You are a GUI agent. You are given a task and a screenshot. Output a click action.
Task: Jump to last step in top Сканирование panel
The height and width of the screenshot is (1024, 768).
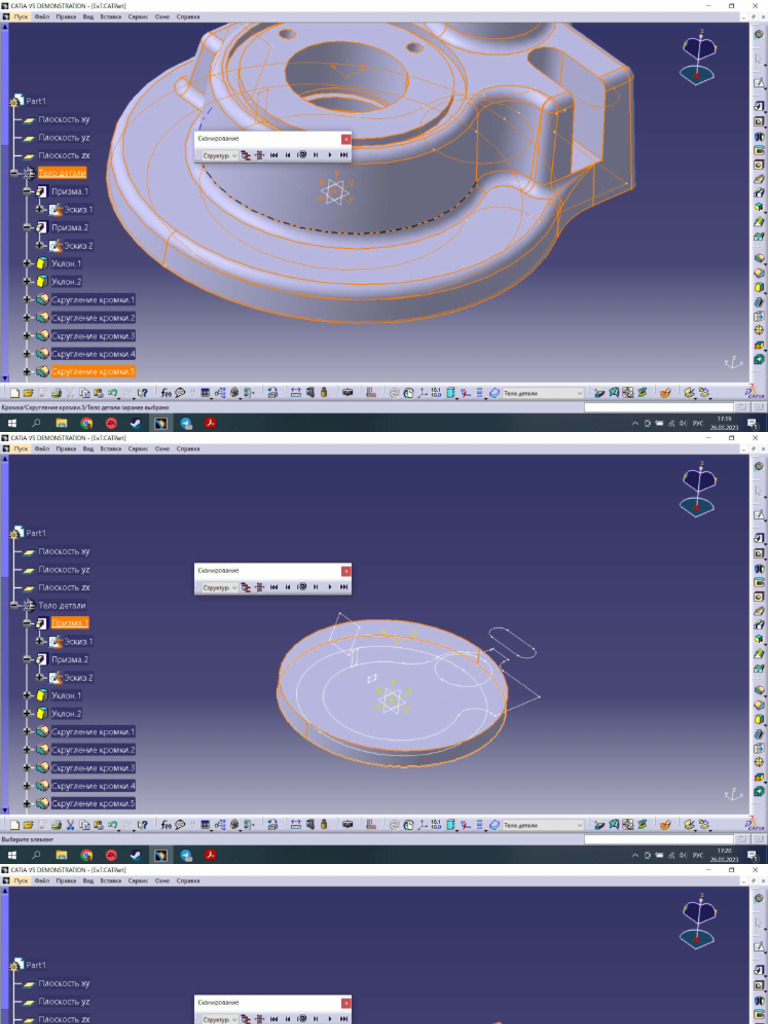point(344,155)
